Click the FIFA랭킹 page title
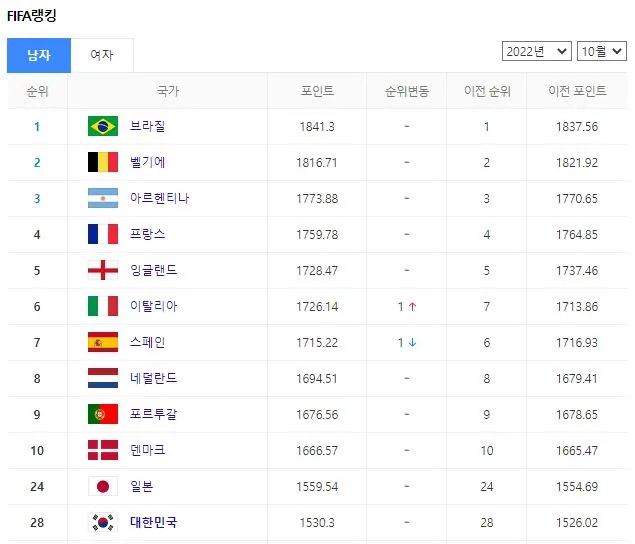The height and width of the screenshot is (544, 635). click(x=32, y=16)
